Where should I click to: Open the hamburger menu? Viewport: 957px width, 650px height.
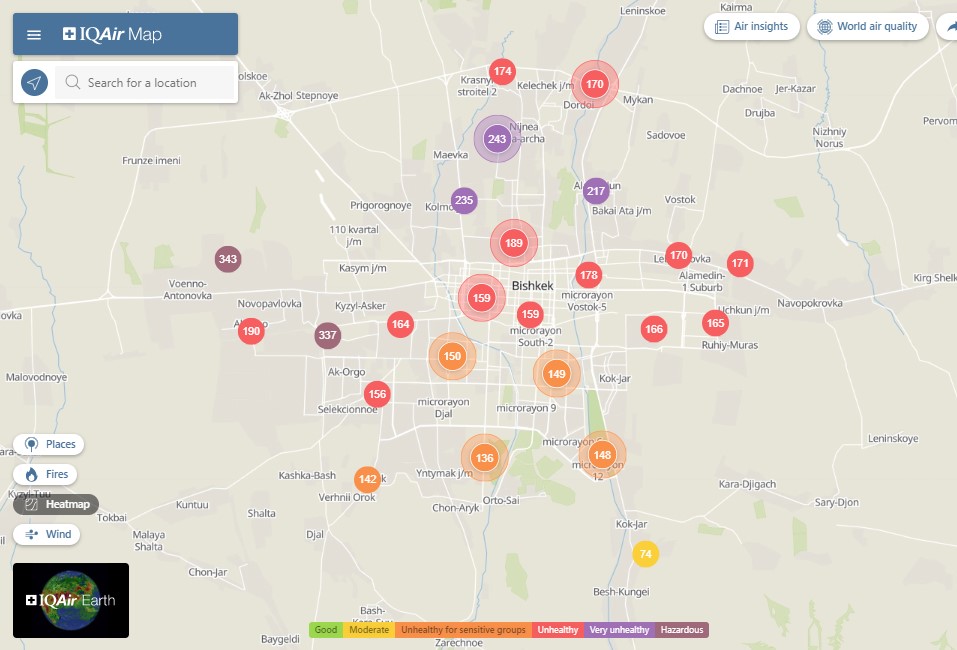34,35
